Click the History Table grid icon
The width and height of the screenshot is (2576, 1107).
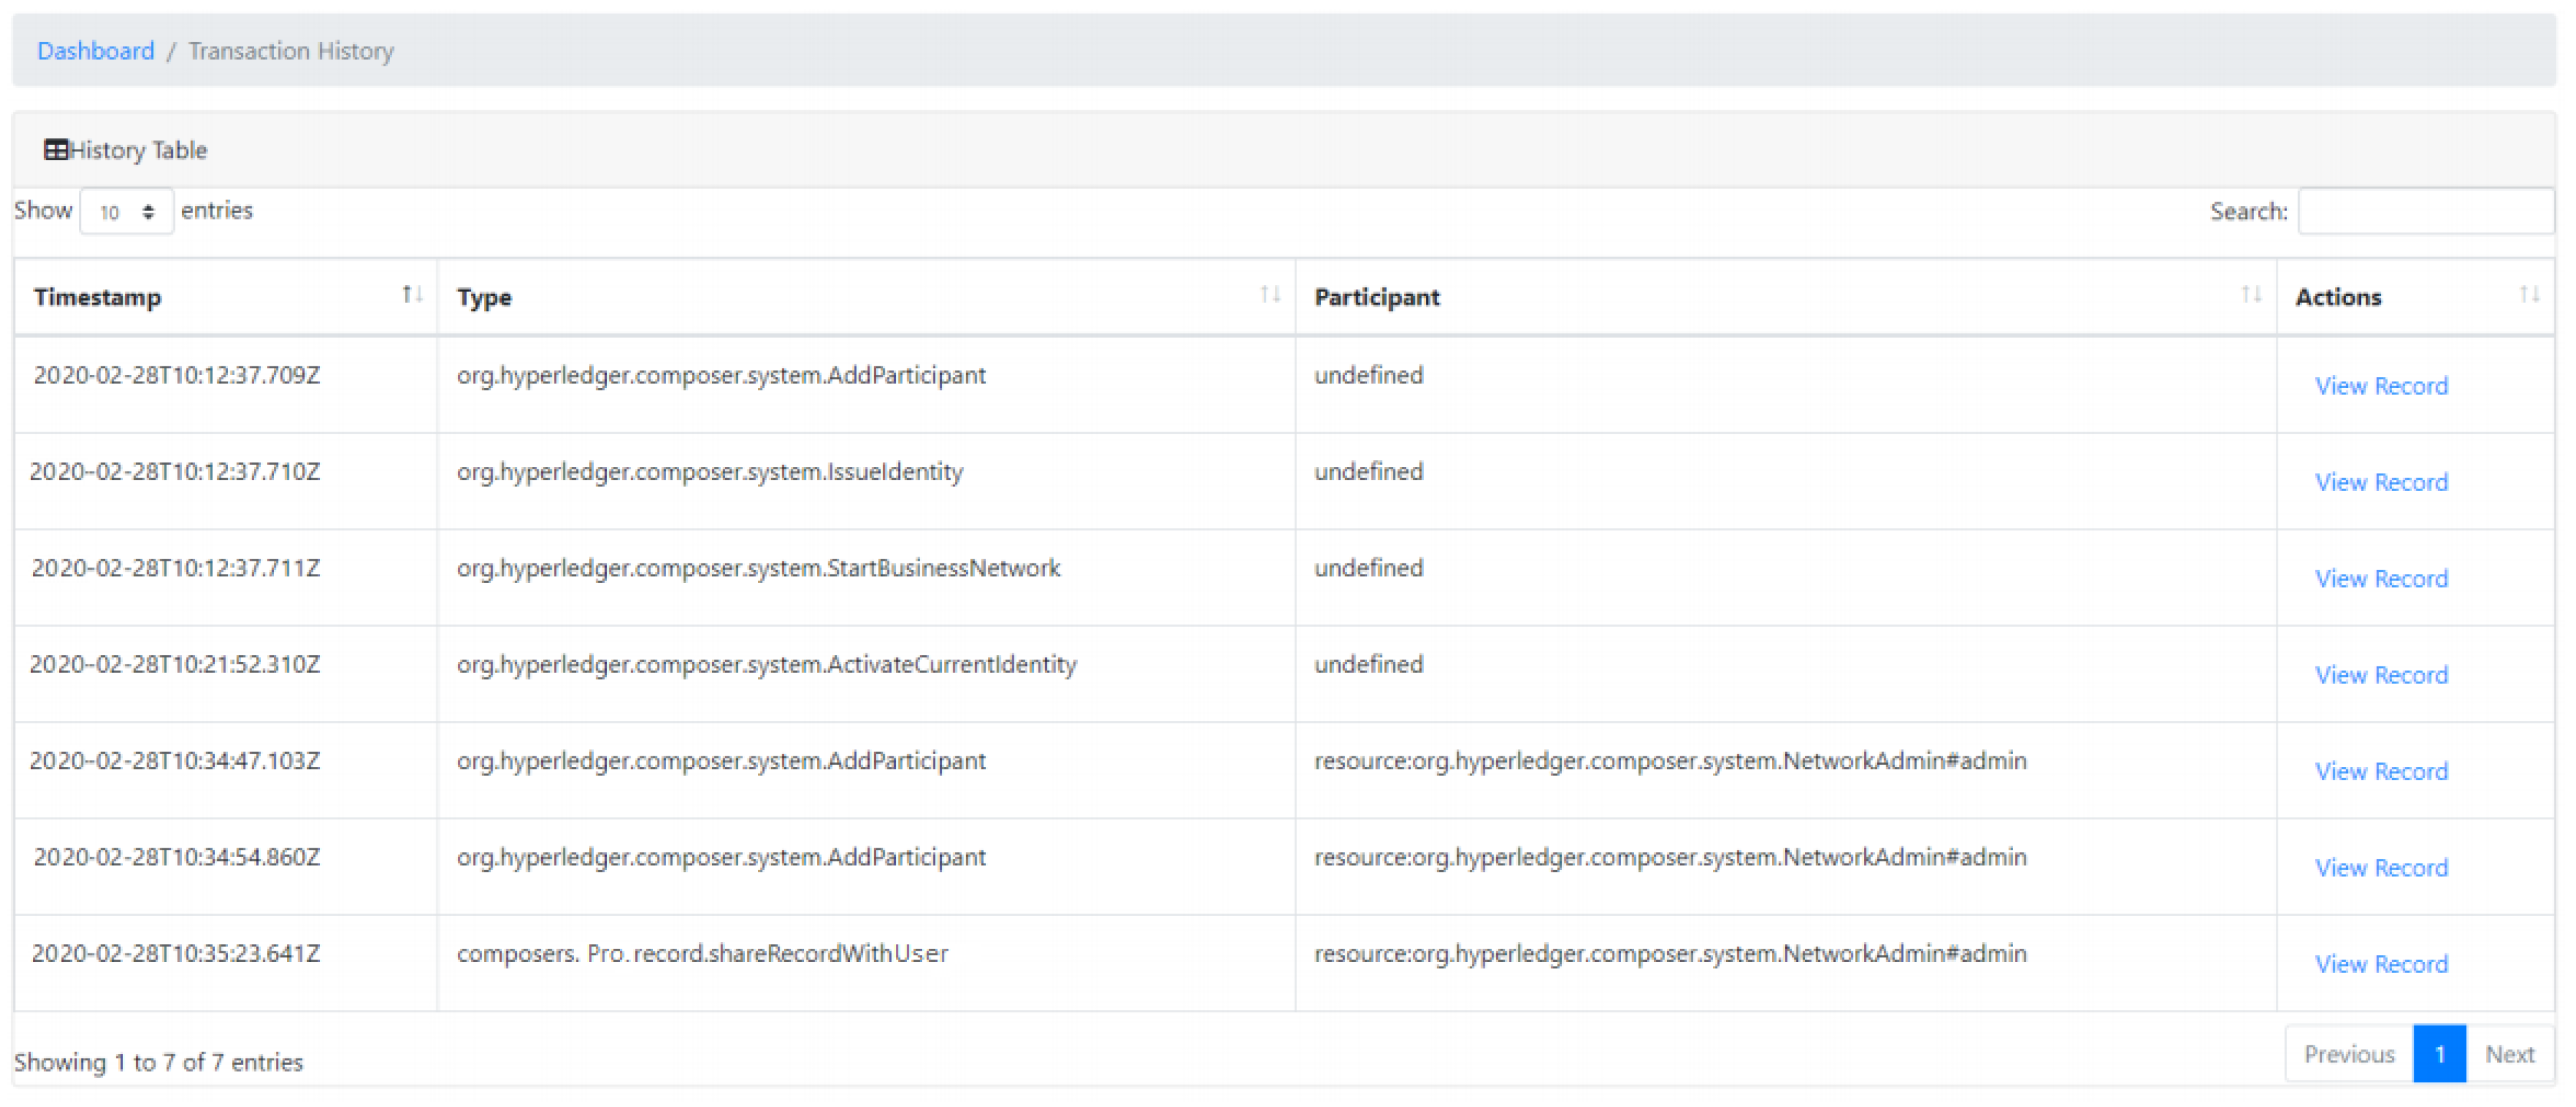pyautogui.click(x=56, y=150)
